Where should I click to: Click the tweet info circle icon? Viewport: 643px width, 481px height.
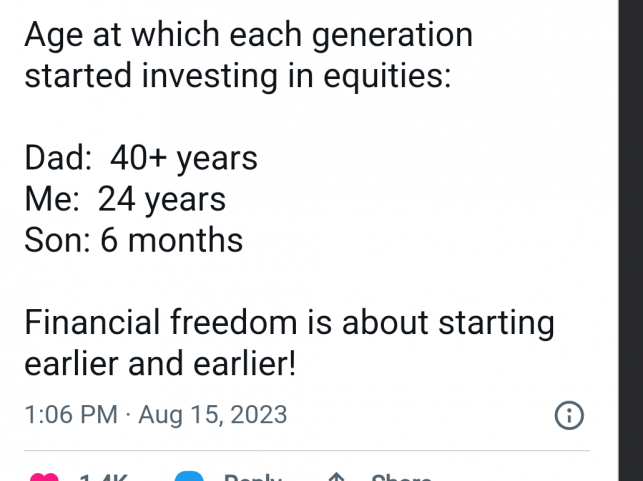coord(568,415)
